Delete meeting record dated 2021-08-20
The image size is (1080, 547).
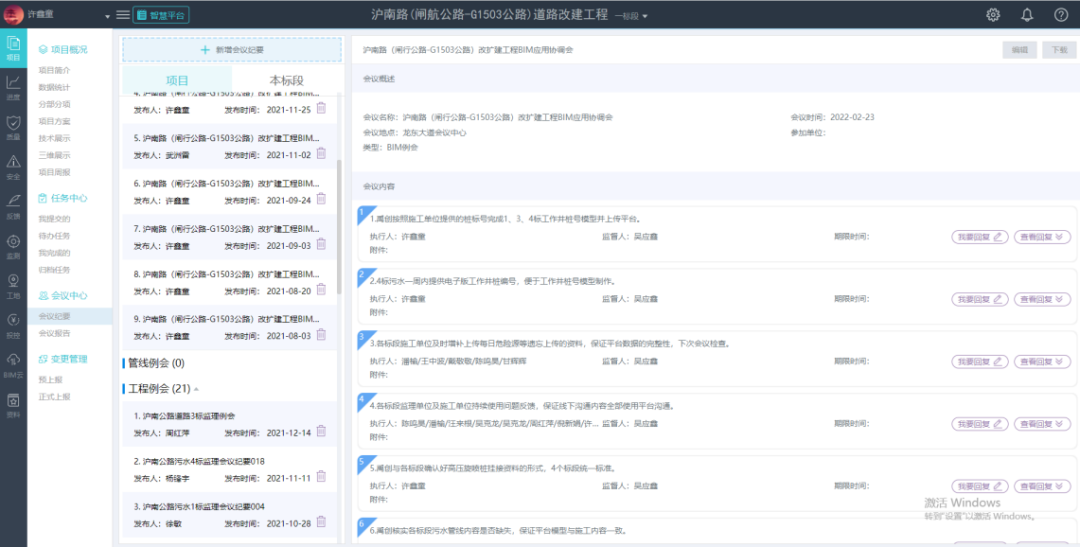tap(321, 290)
